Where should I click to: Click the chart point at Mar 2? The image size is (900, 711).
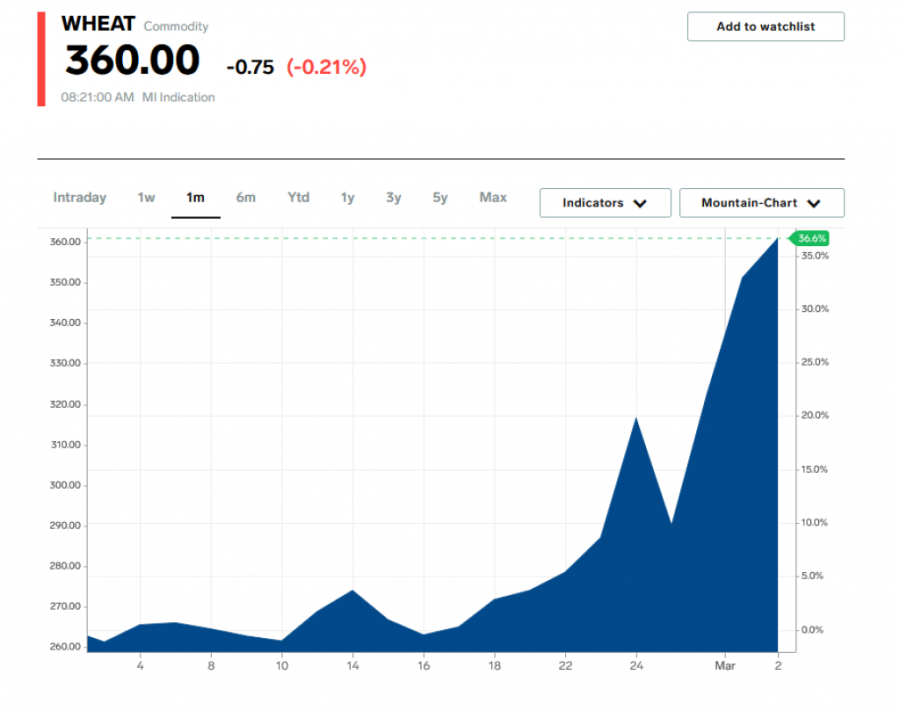pos(778,238)
